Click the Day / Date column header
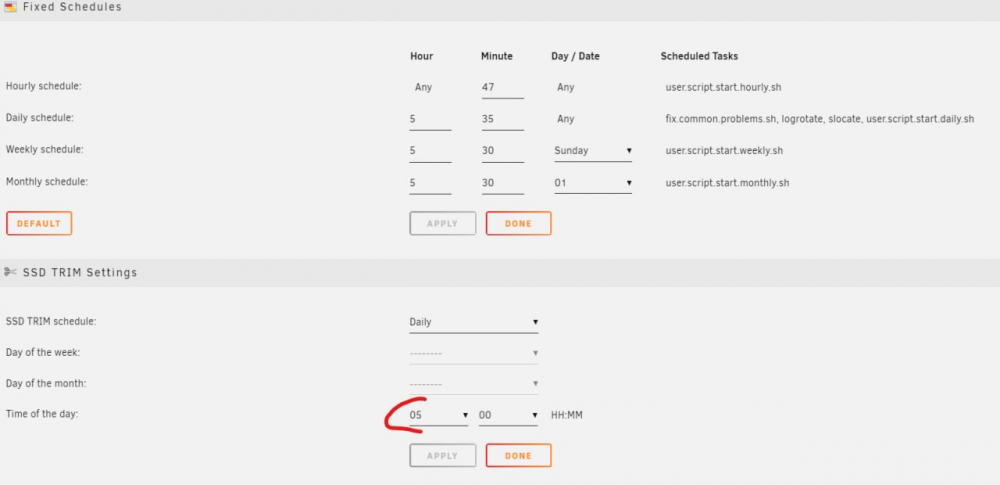This screenshot has height=485, width=1000. [x=575, y=56]
